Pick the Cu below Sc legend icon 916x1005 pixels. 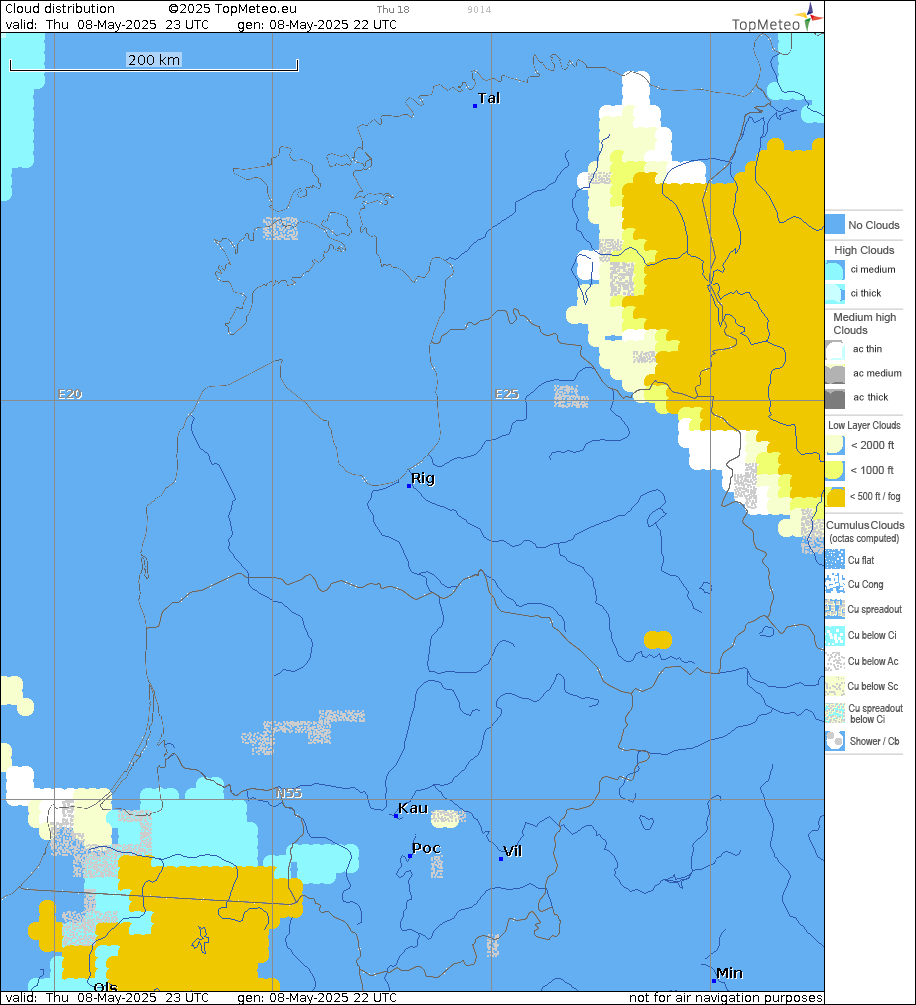click(835, 686)
